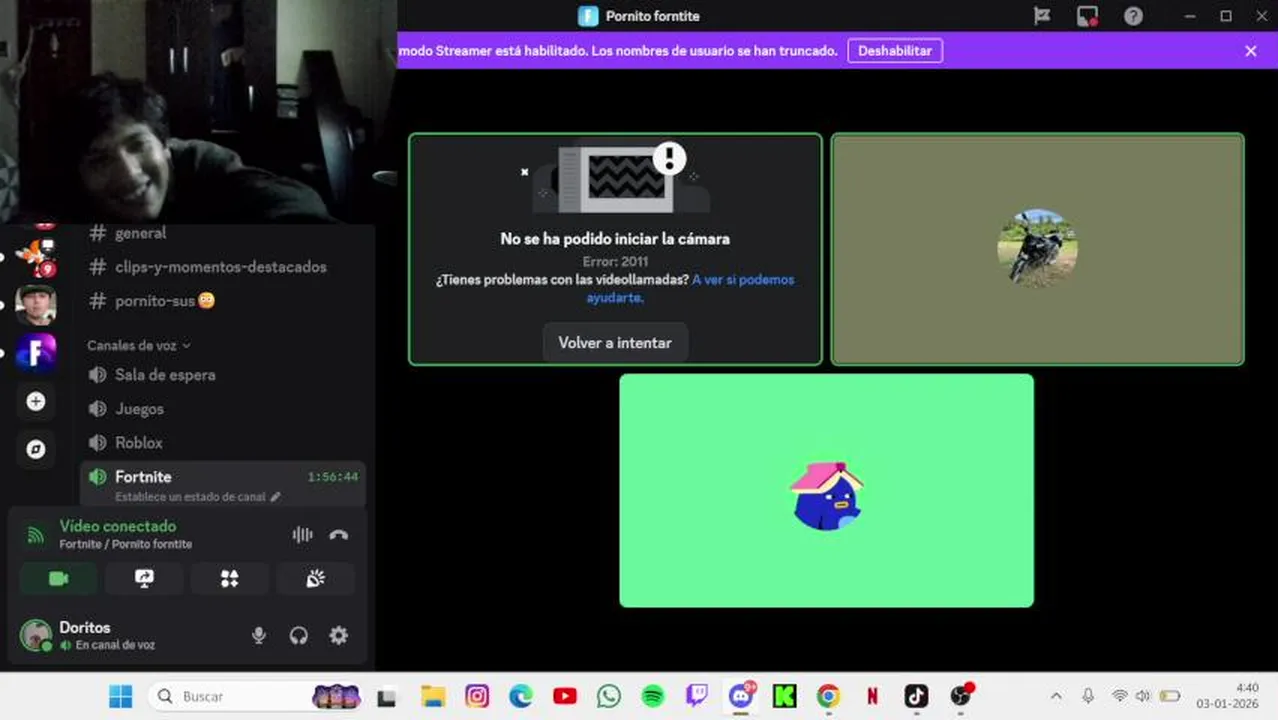Screen dimensions: 1278x720
Task: Click the connection signal icon beside Video conectado
Action: point(35,535)
